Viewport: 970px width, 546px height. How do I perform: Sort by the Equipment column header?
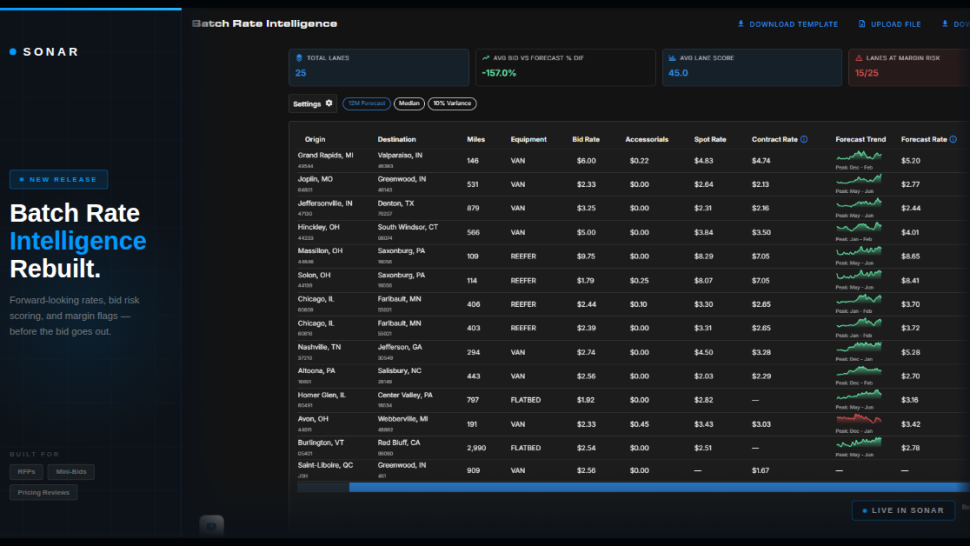click(x=528, y=139)
